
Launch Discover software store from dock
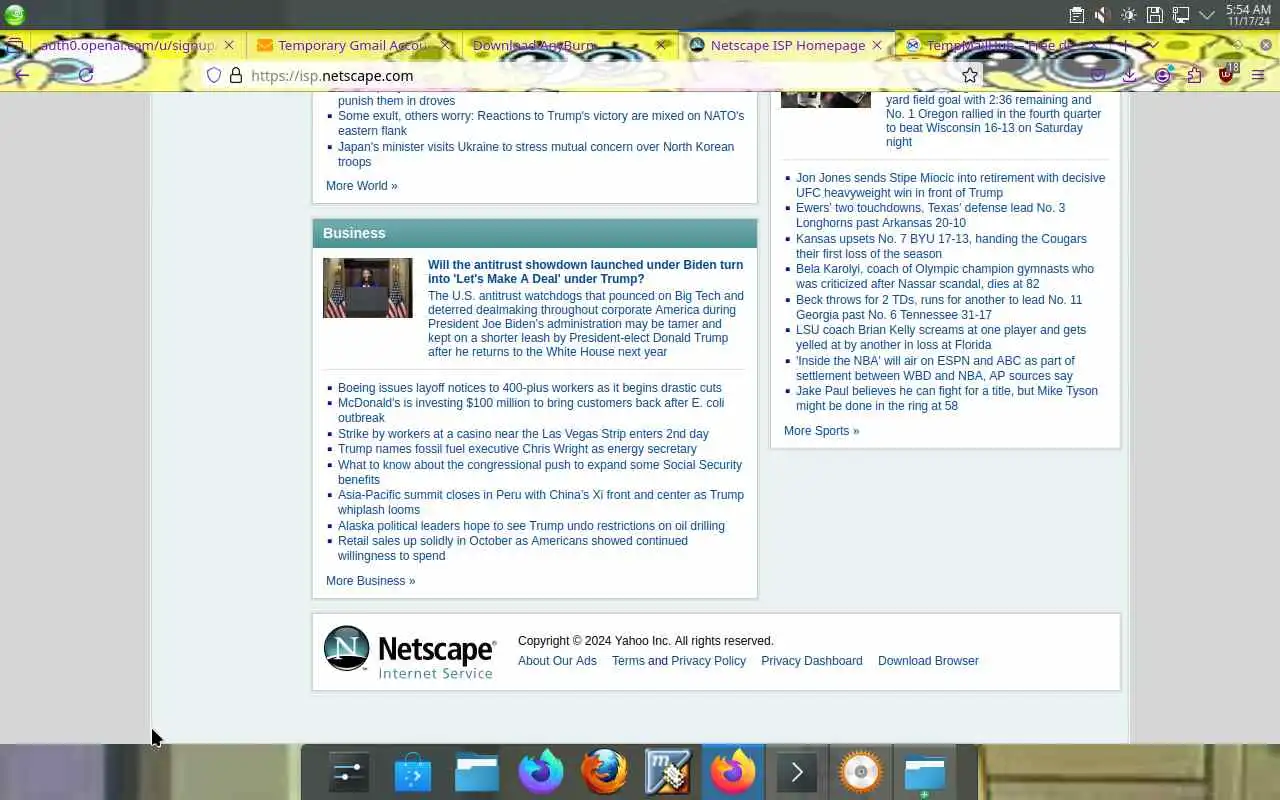(x=412, y=772)
